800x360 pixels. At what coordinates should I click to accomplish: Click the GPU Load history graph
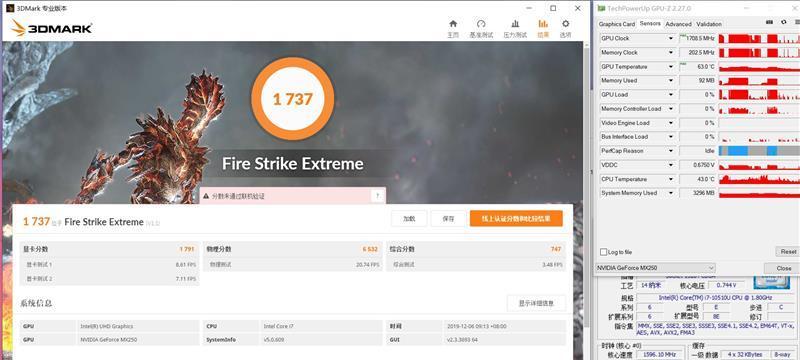click(759, 95)
